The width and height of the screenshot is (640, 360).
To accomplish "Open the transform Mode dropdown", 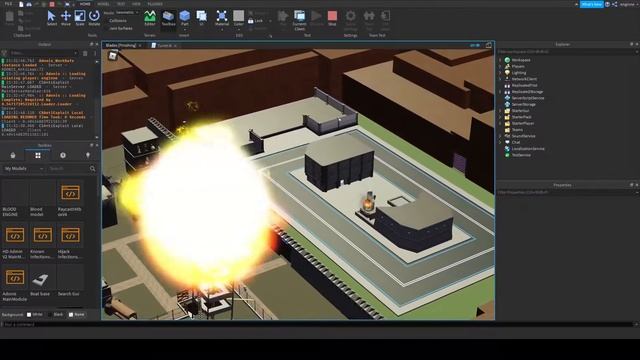I will point(127,13).
